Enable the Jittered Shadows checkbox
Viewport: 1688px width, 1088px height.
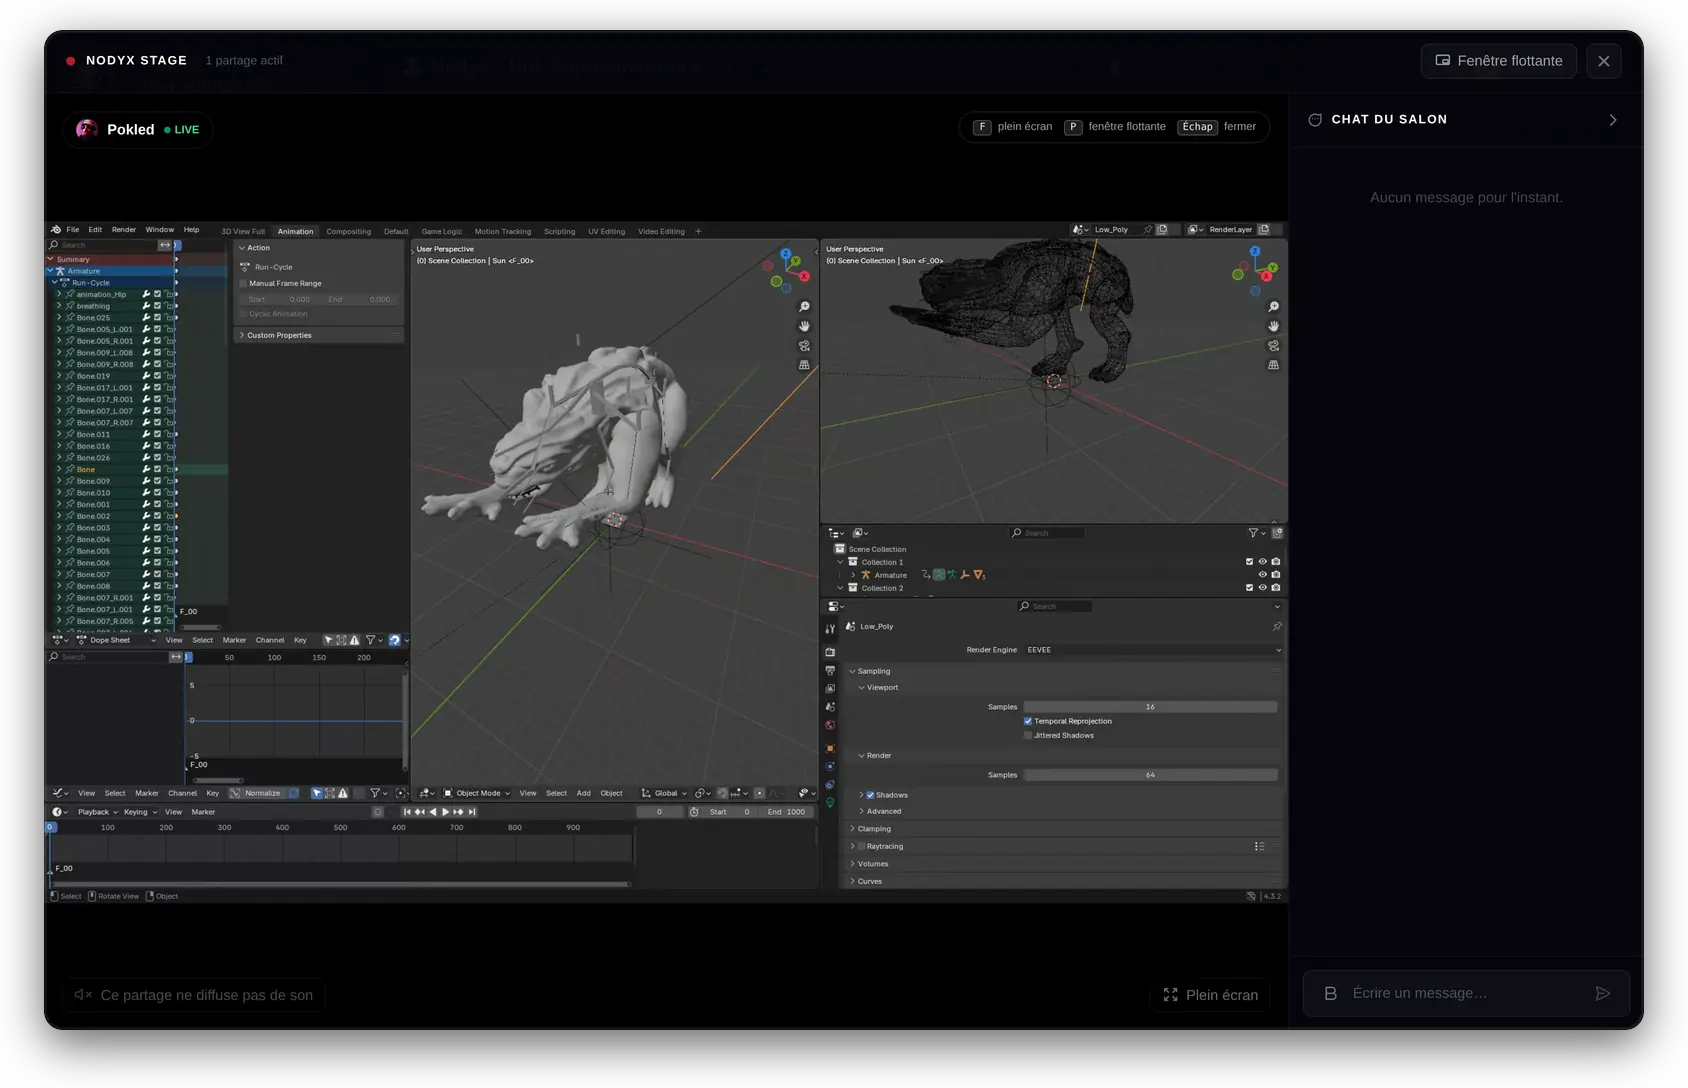[1028, 735]
